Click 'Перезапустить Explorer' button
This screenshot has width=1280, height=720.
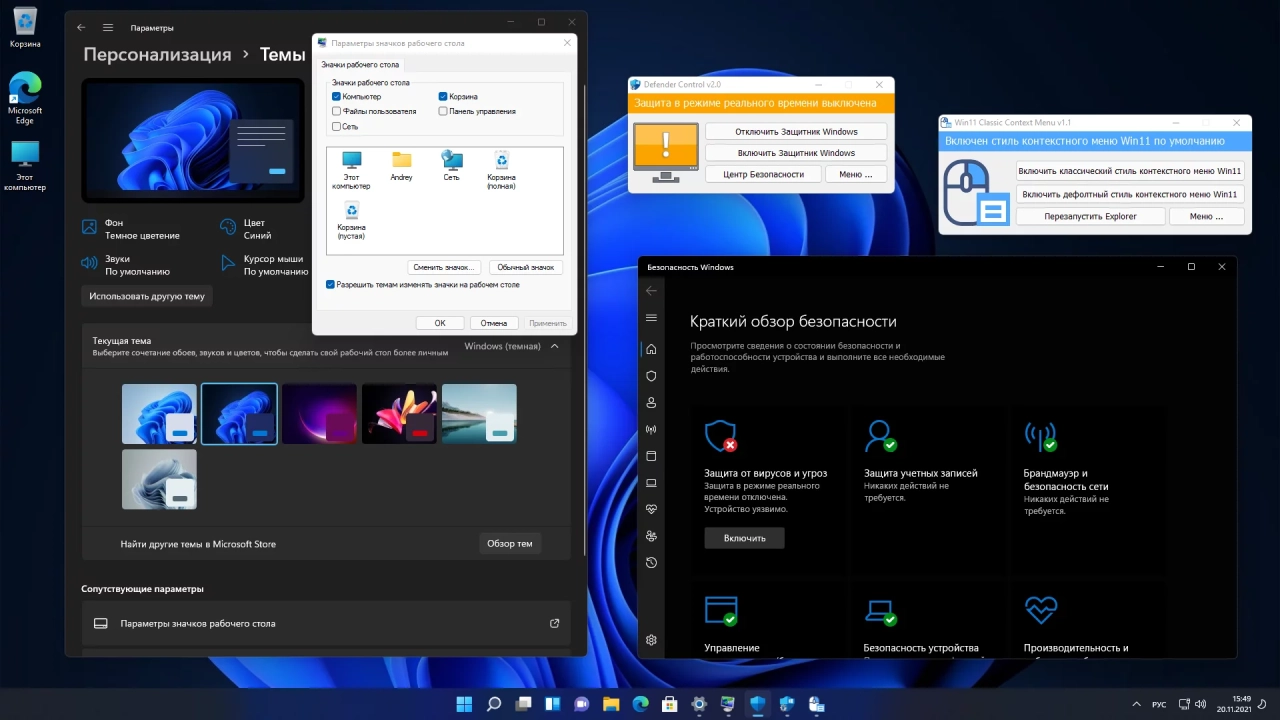click(x=1091, y=216)
